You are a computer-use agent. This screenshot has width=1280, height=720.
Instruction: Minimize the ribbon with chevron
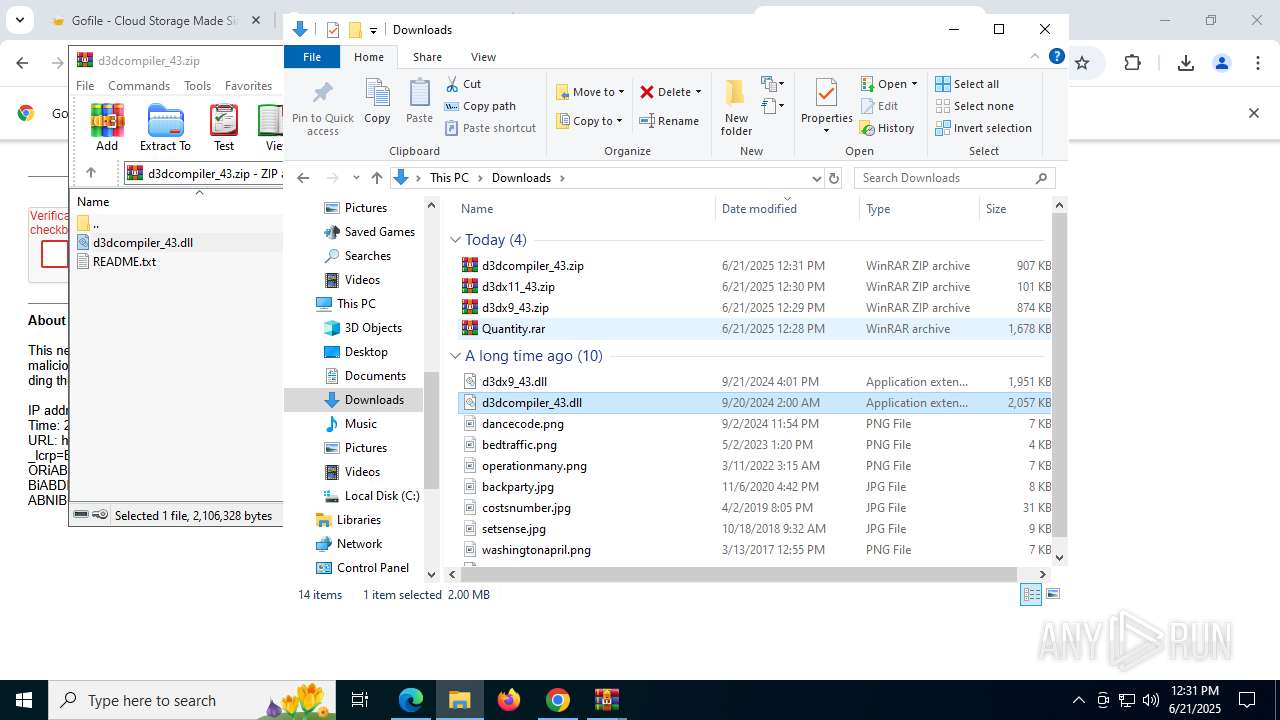(x=1035, y=57)
